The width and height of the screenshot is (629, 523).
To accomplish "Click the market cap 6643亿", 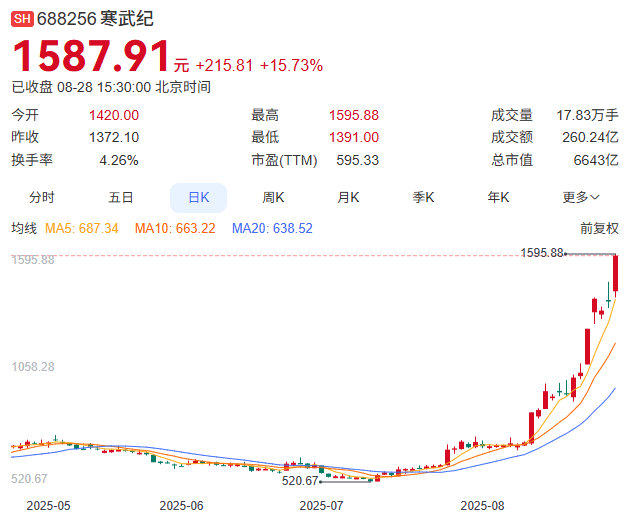I will [596, 160].
